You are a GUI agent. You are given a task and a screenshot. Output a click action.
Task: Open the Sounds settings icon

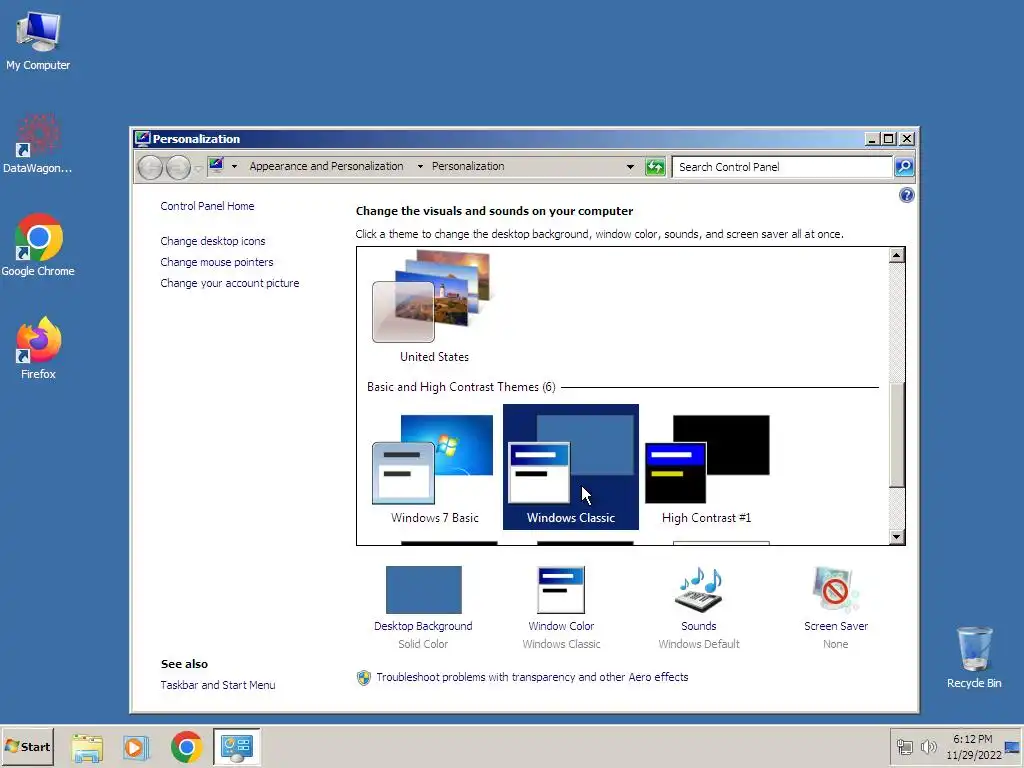[x=699, y=589]
